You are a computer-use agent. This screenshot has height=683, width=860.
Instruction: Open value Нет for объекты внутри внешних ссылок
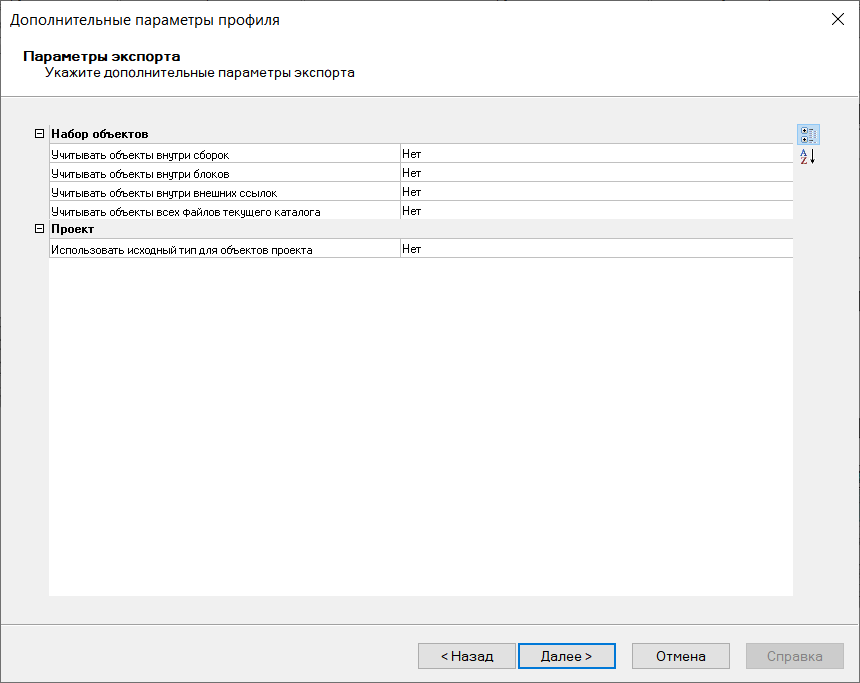click(596, 192)
